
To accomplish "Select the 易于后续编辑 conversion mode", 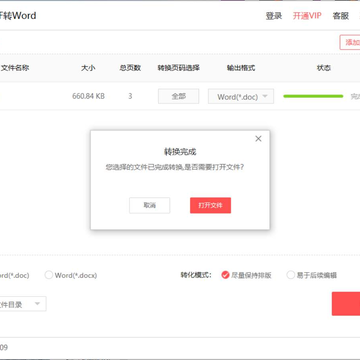I will [312, 275].
